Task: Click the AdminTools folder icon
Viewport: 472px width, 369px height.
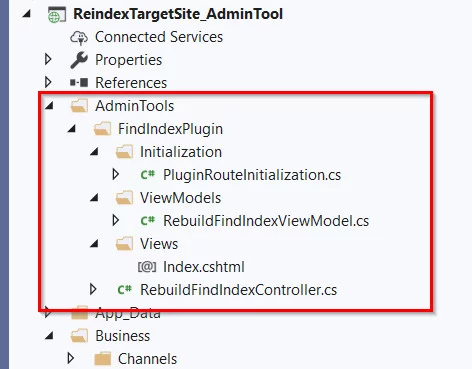Action: (79, 106)
